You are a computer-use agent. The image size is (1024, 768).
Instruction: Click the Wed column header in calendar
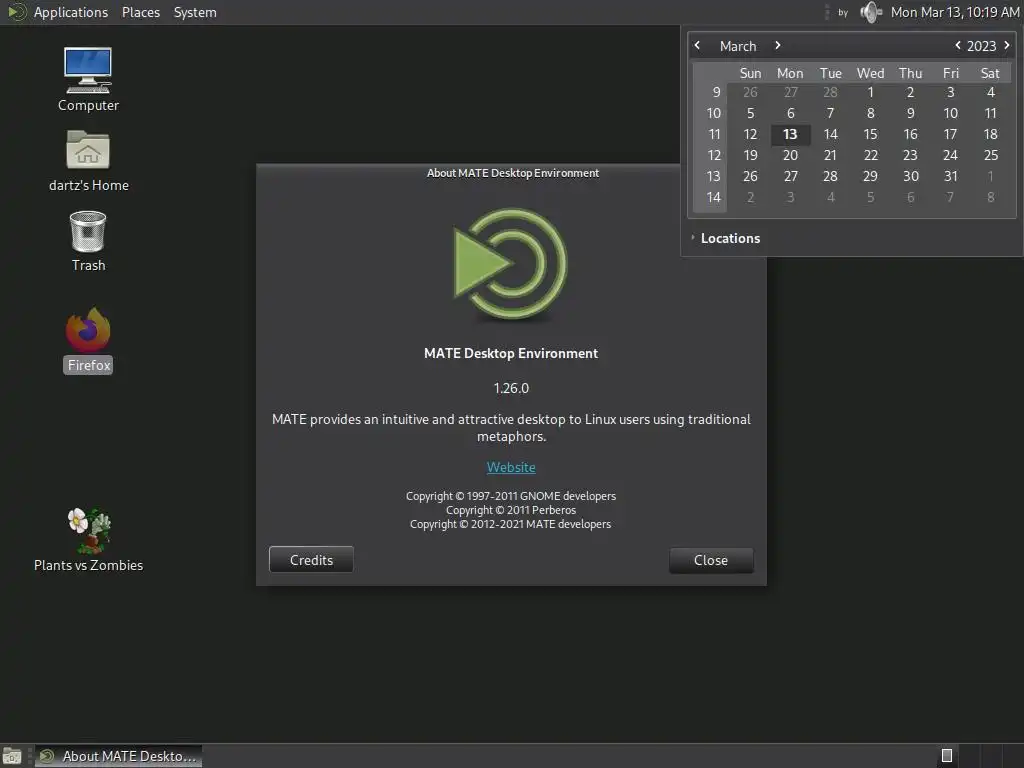871,73
